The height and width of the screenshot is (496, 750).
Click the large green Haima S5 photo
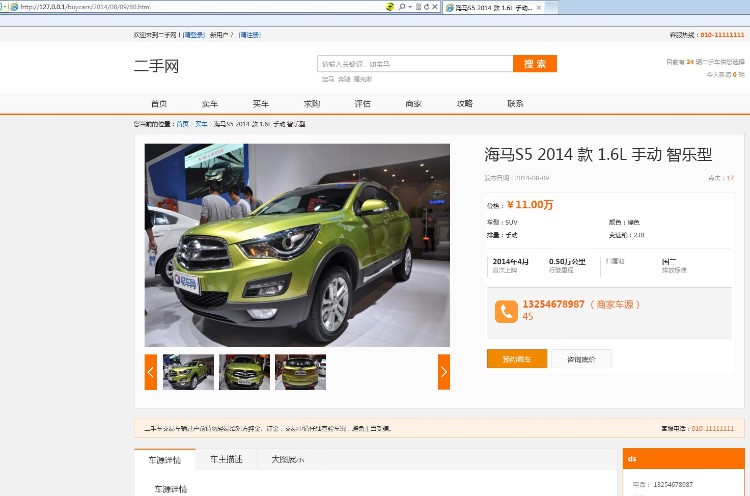click(x=297, y=245)
